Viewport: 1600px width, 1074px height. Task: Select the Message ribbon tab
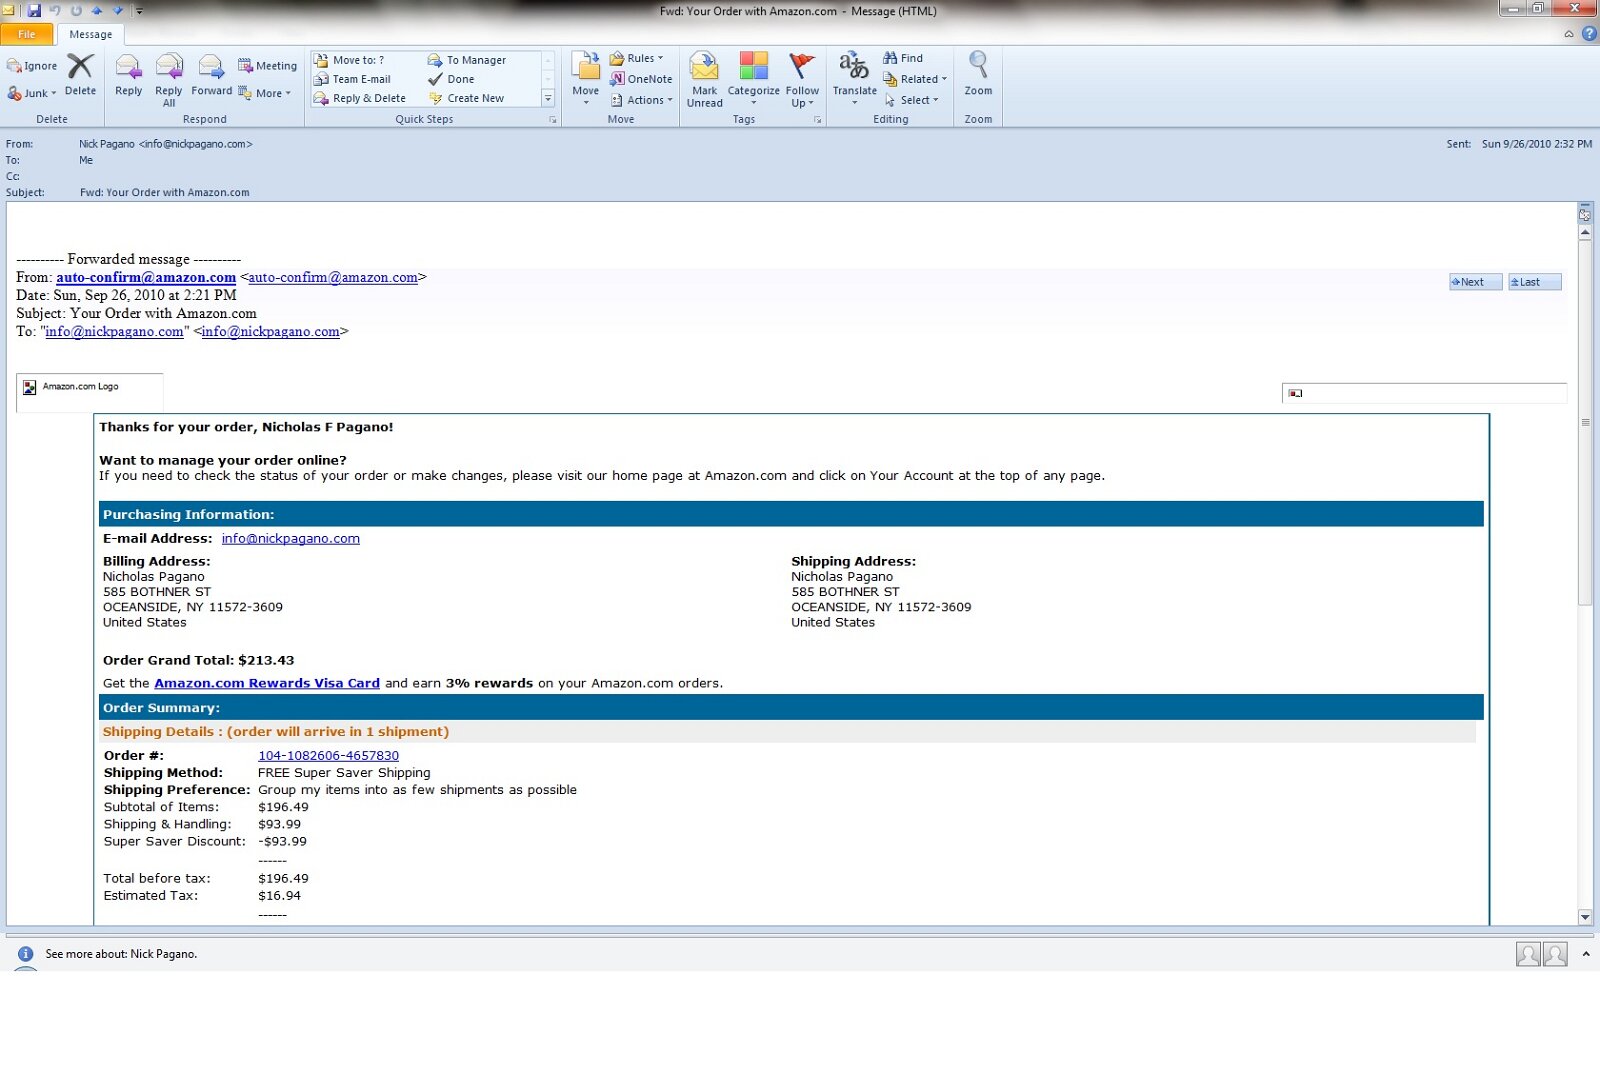pyautogui.click(x=91, y=34)
